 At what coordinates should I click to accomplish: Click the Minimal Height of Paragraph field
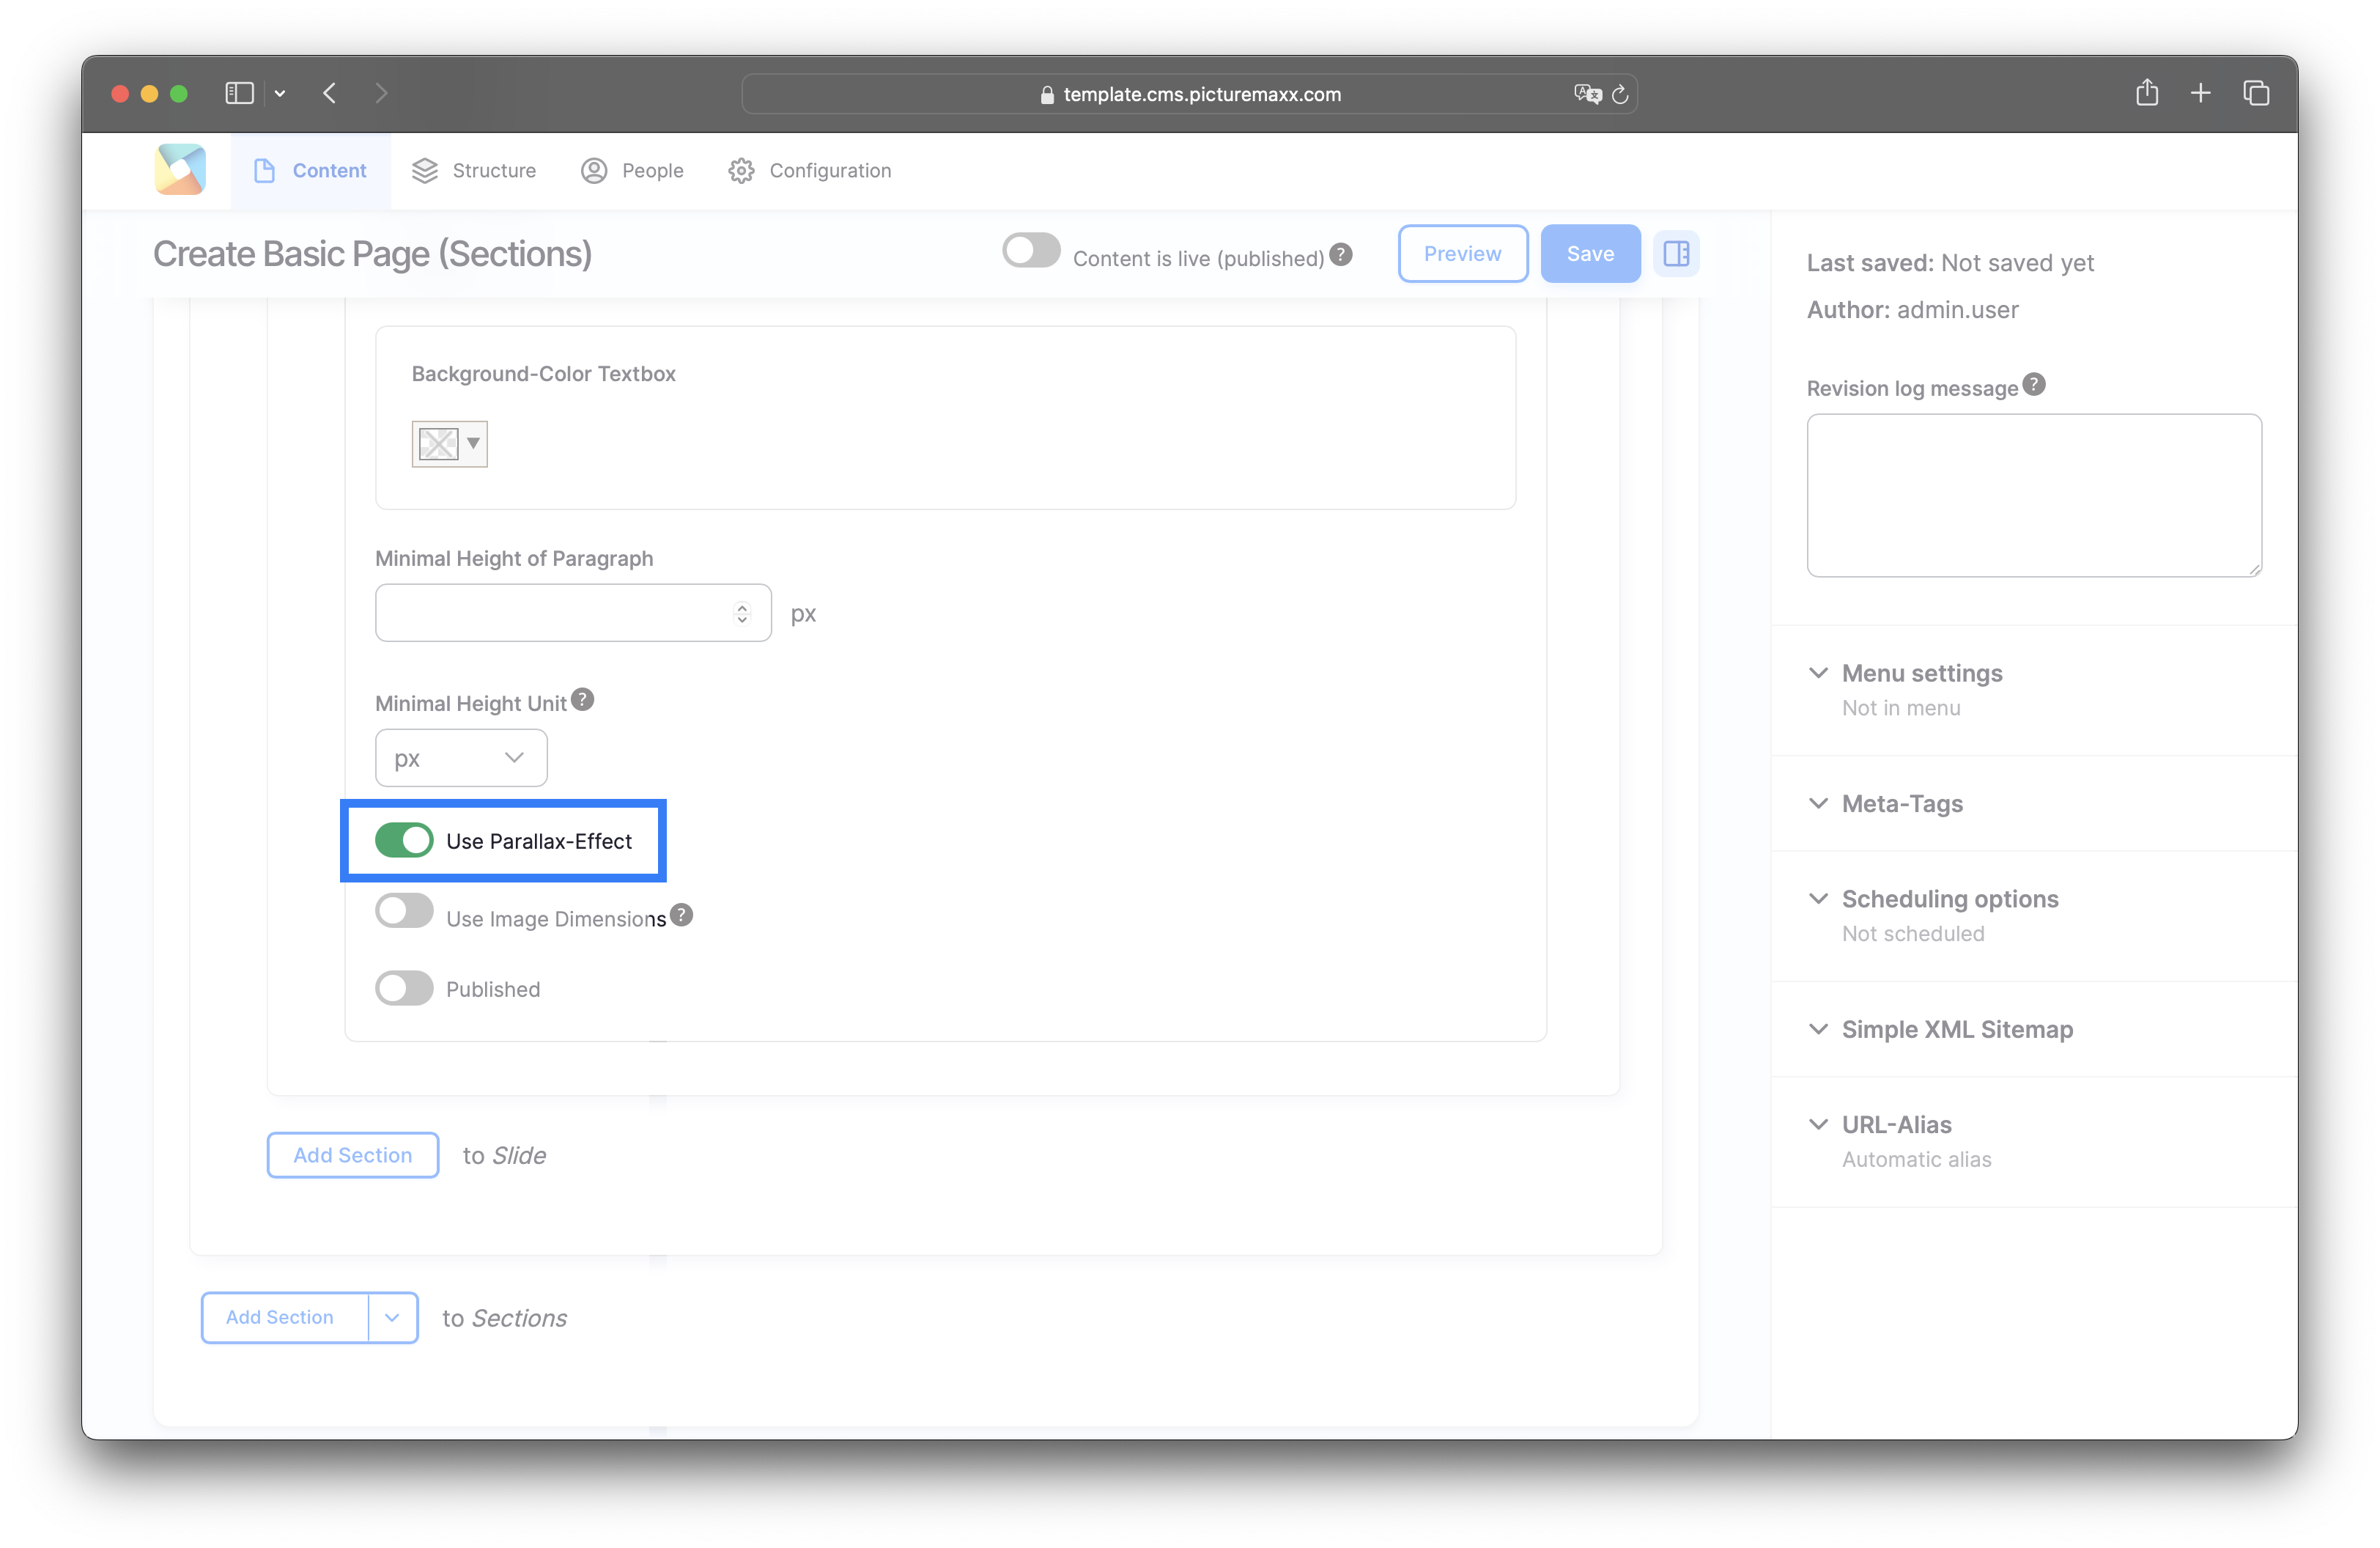(573, 613)
